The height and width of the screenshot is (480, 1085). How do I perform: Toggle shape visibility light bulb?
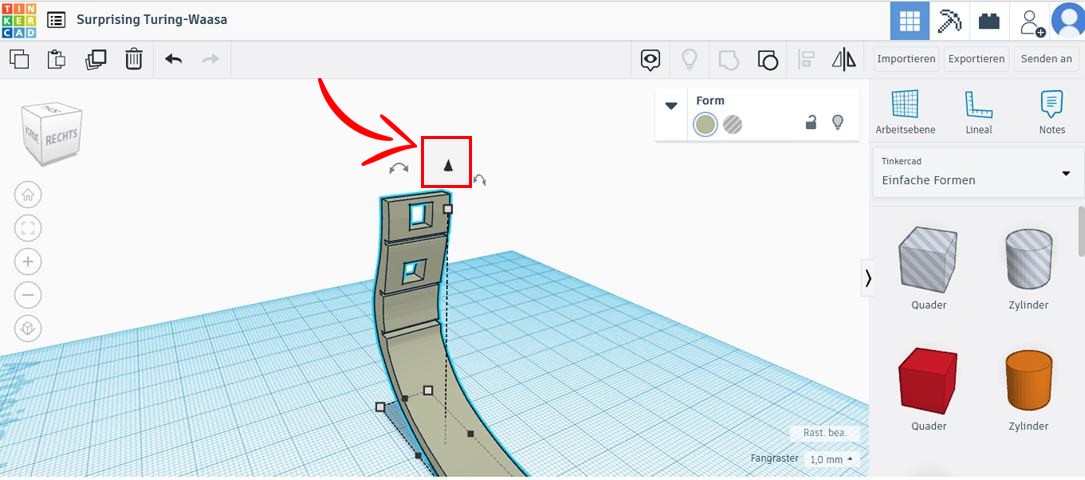tap(838, 123)
